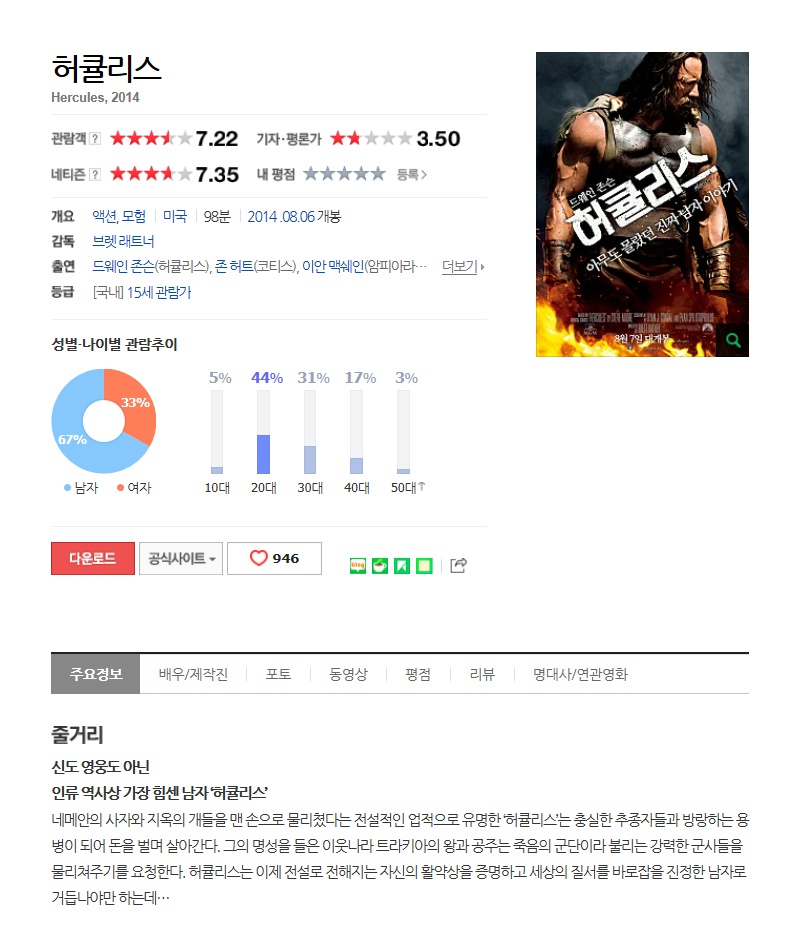Click the green memo square icon
The image size is (794, 931).
coord(425,566)
